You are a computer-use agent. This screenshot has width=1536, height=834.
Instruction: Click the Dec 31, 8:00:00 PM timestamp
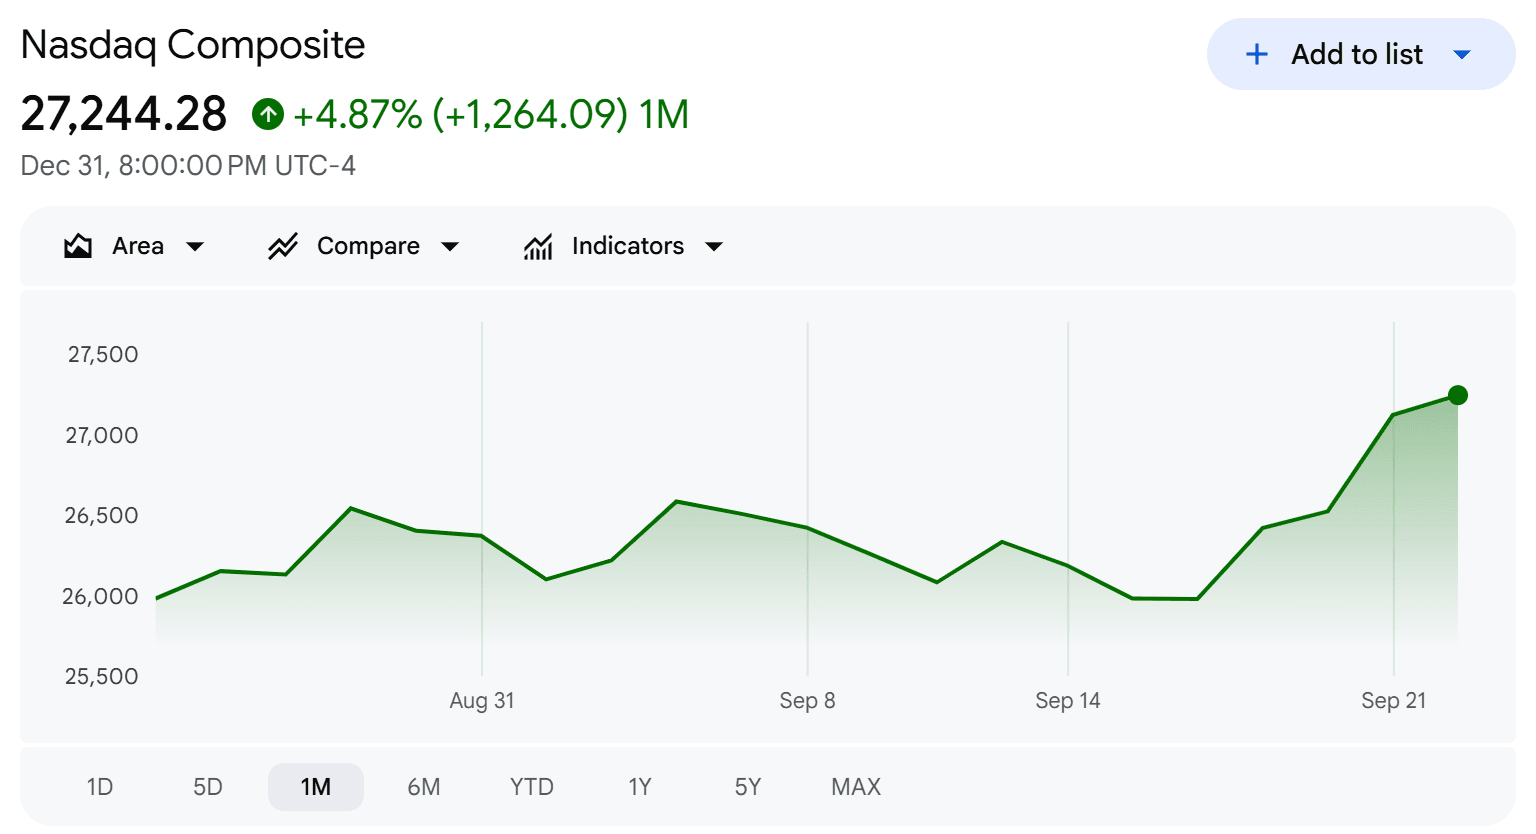(188, 166)
